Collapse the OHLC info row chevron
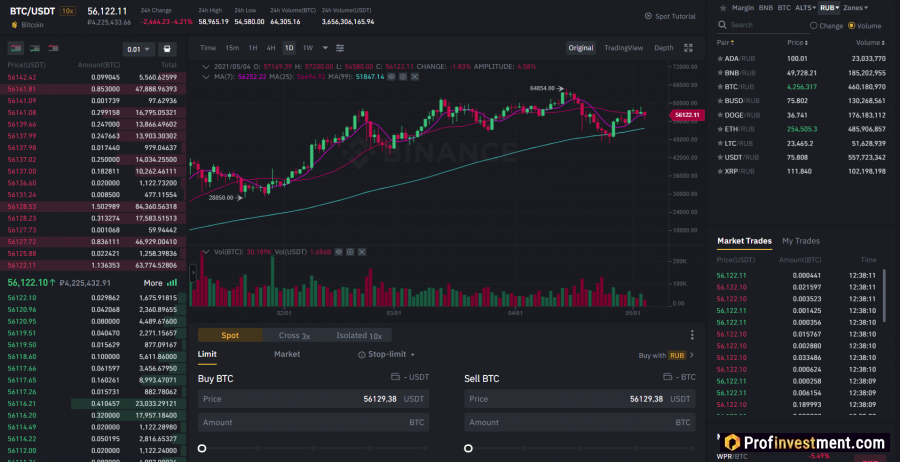900x462 pixels. click(x=207, y=67)
